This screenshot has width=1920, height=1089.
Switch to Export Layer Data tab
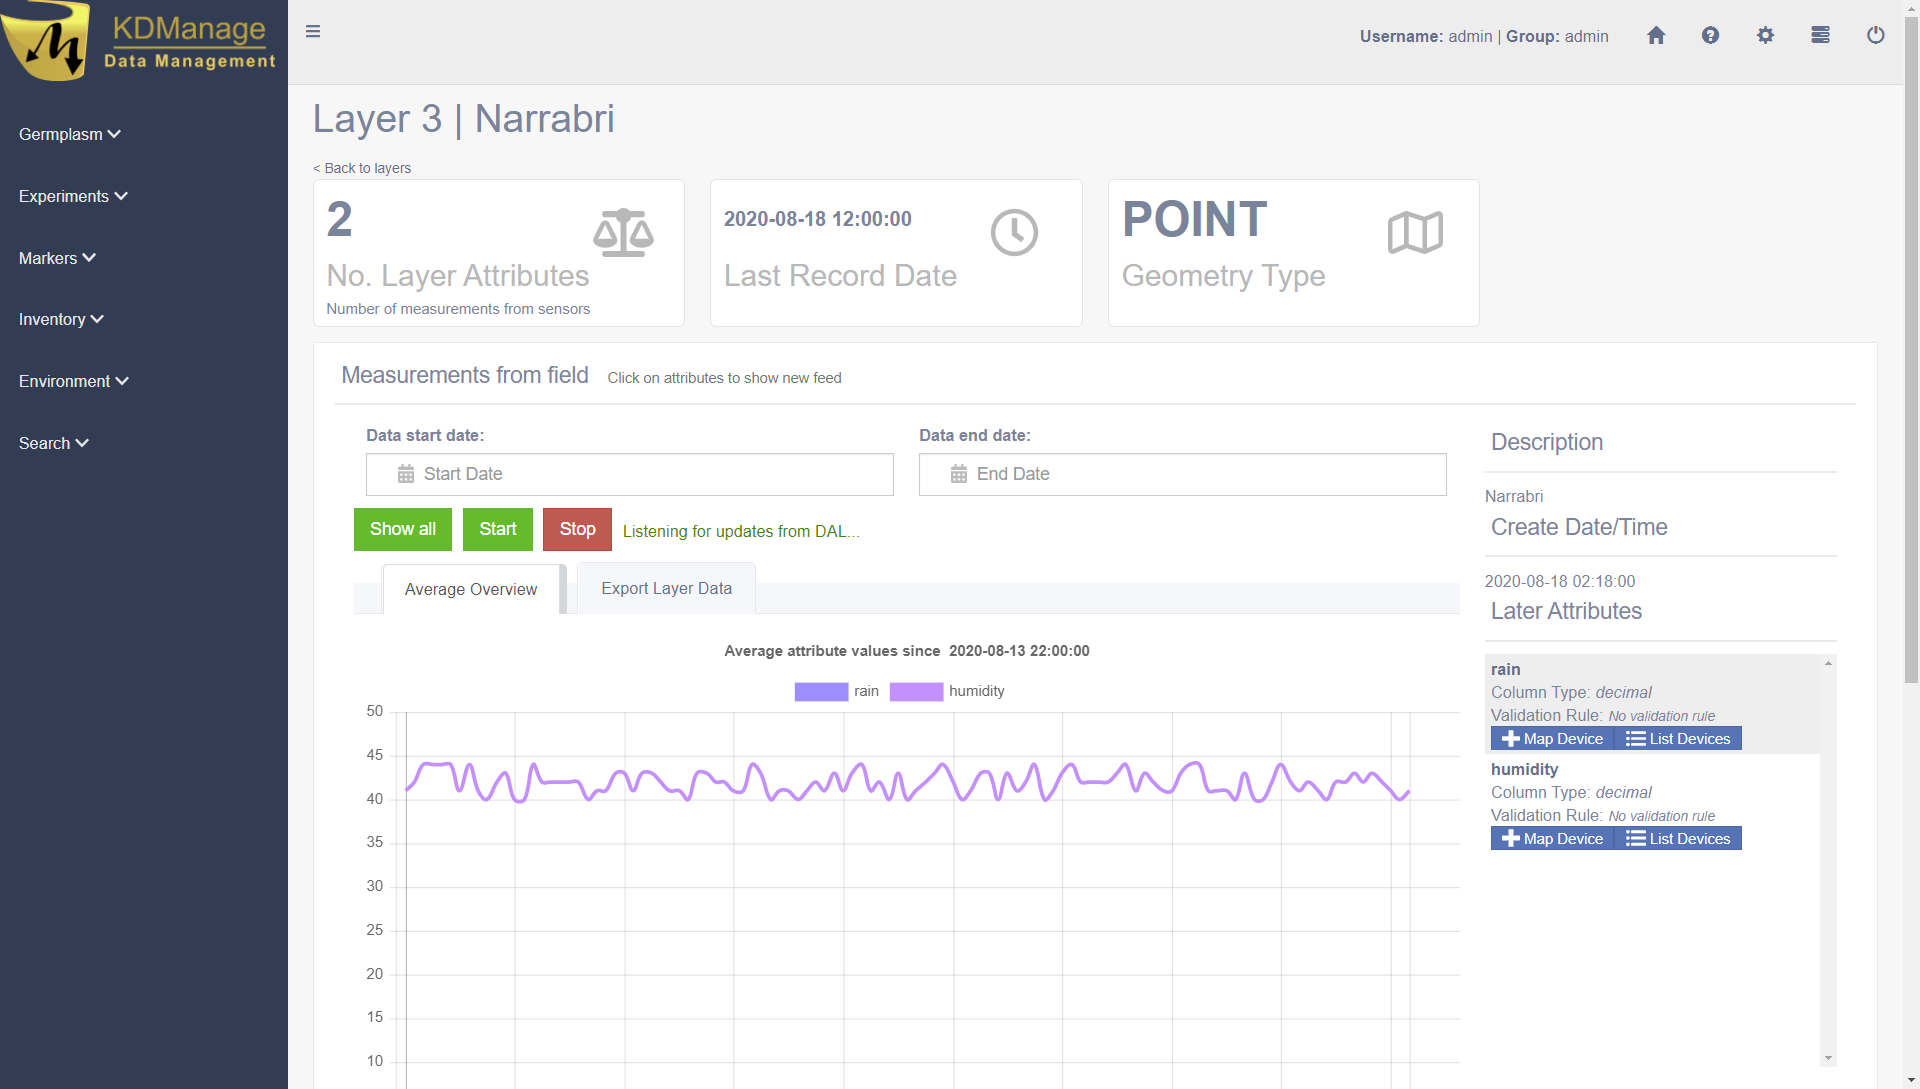coord(666,589)
